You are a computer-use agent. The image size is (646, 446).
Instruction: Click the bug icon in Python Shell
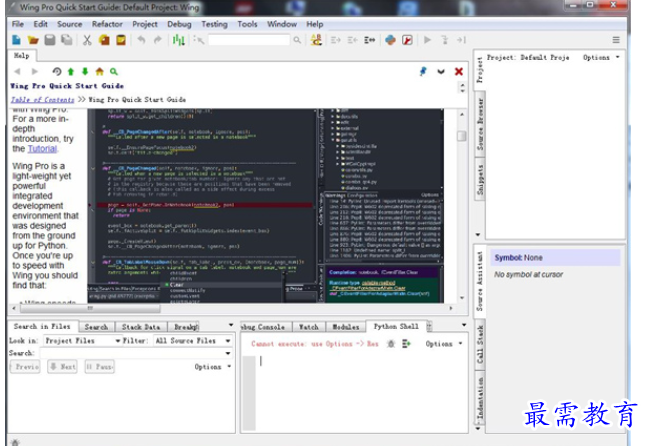click(x=391, y=343)
